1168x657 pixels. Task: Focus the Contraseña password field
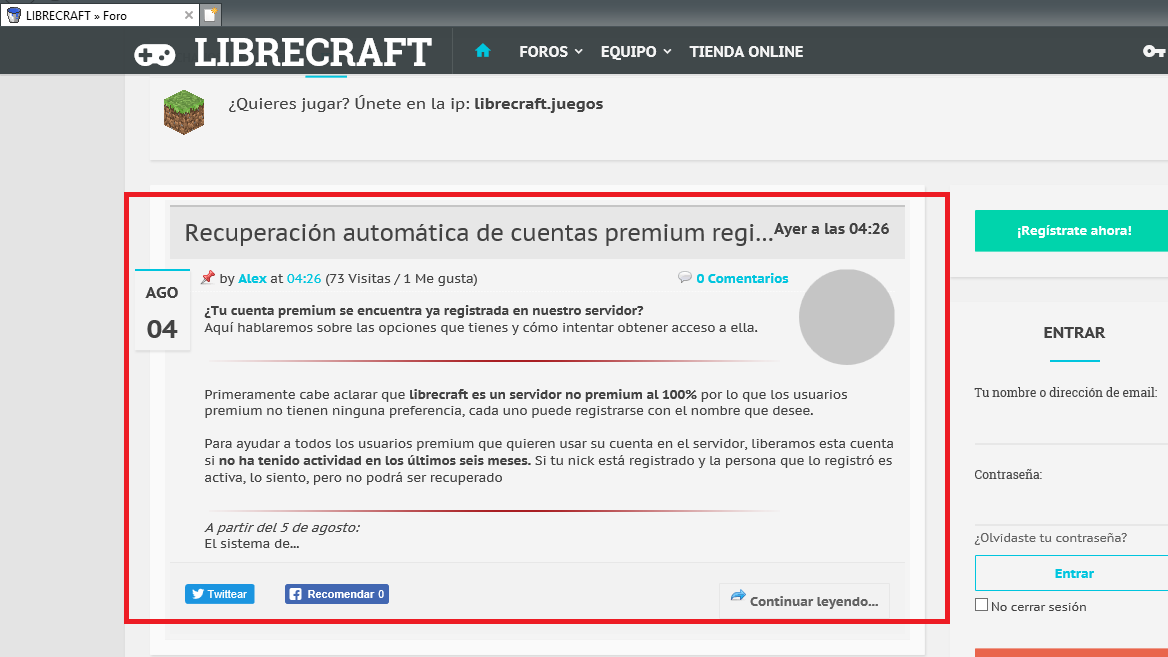[1071, 507]
